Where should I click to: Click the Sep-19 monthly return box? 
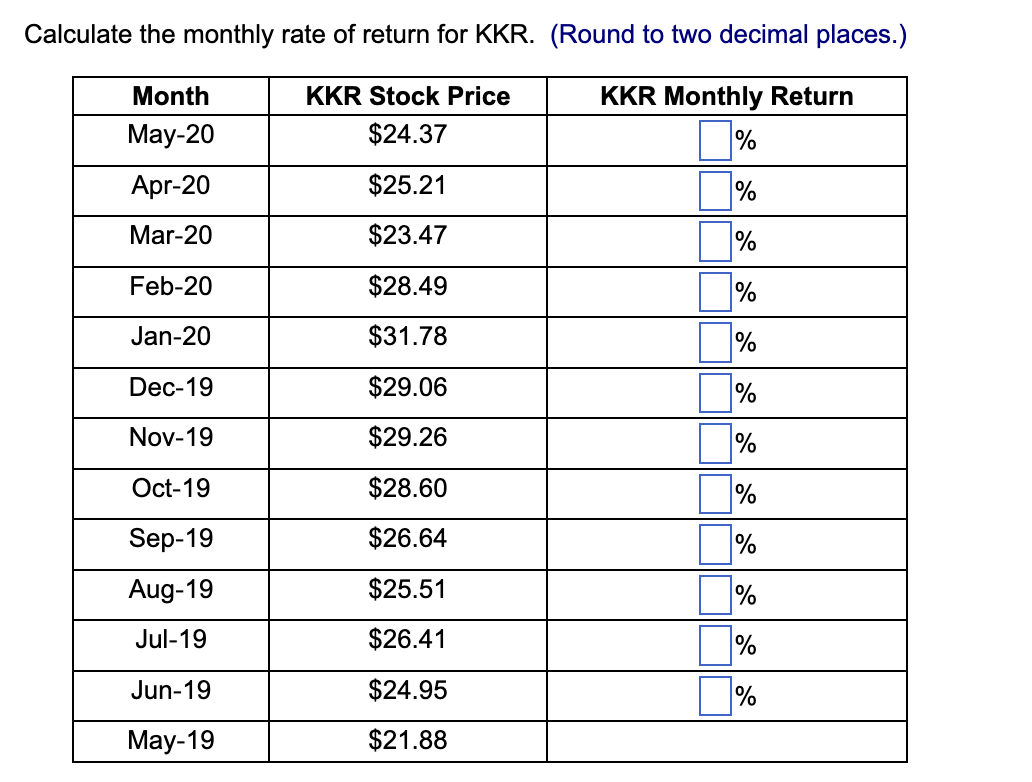(x=715, y=544)
